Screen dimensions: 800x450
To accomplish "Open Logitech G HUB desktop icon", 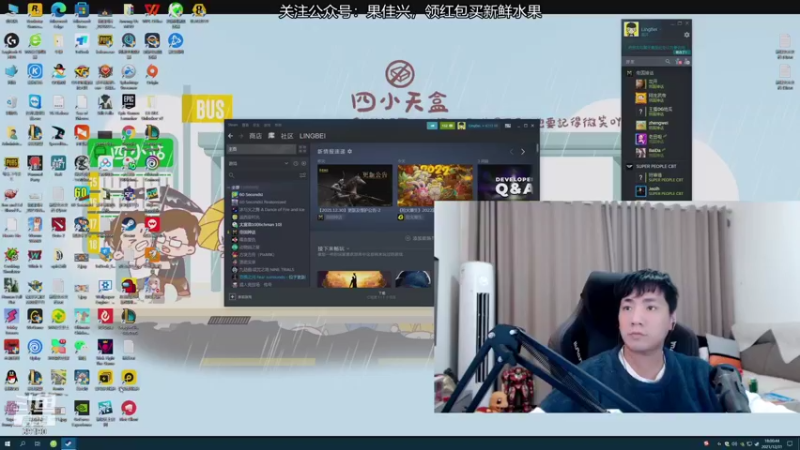I will [x=11, y=40].
